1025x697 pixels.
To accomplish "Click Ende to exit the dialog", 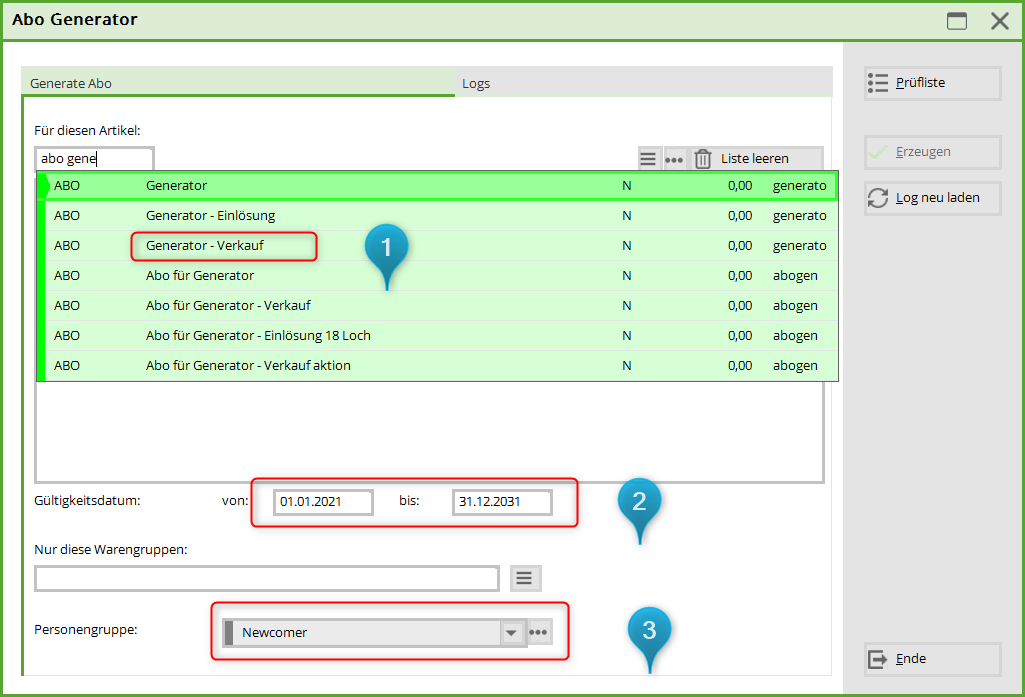I will click(932, 659).
